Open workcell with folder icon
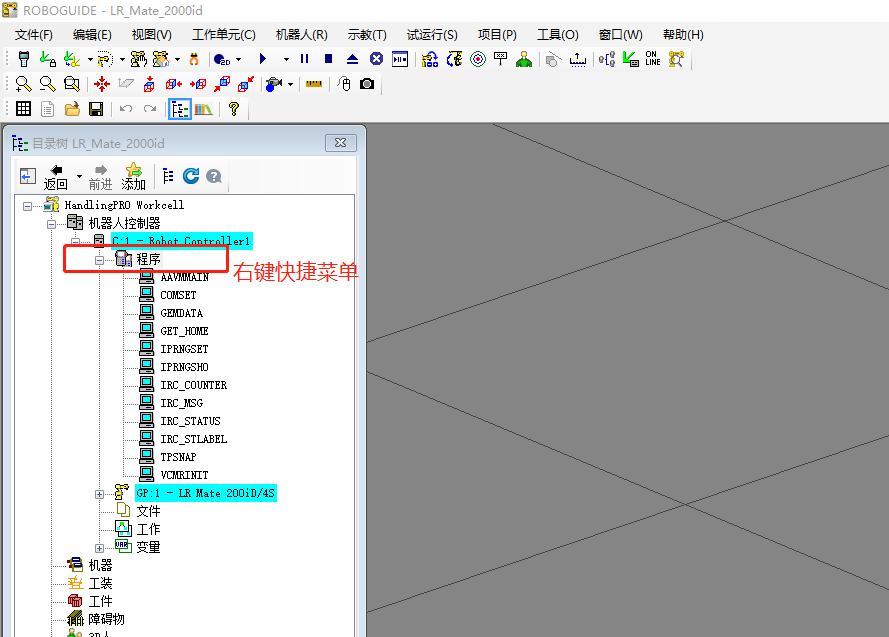Screen dimensions: 889x637 click(x=72, y=109)
